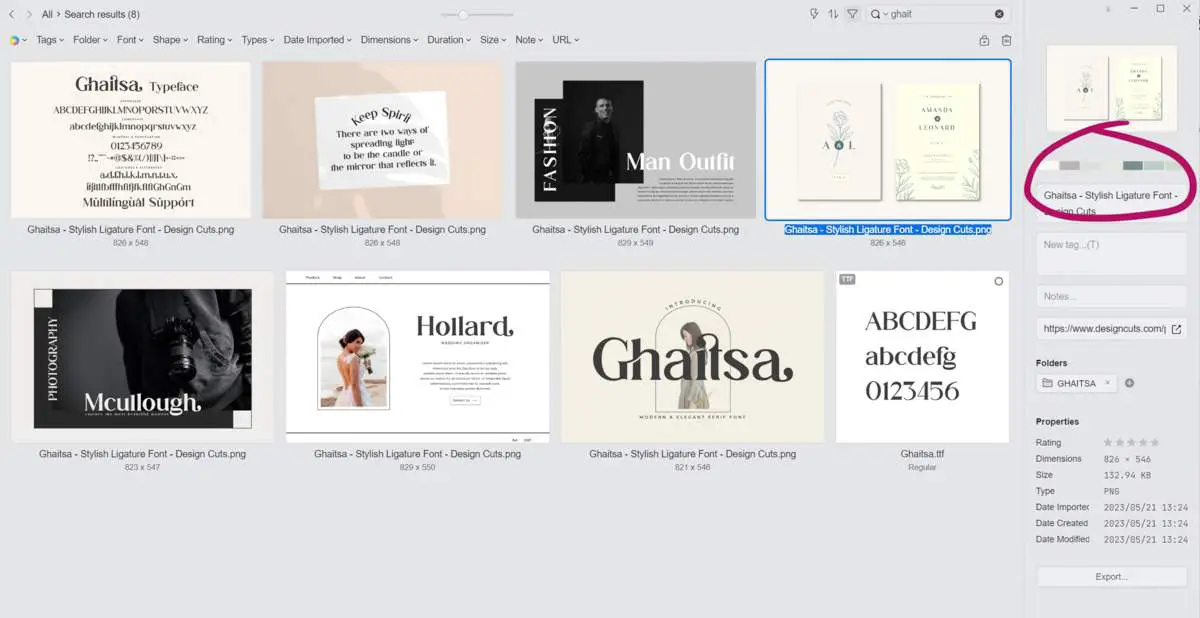Screen dimensions: 1200x618
Task: Open the Dimensions filter dropdown
Action: 389,40
